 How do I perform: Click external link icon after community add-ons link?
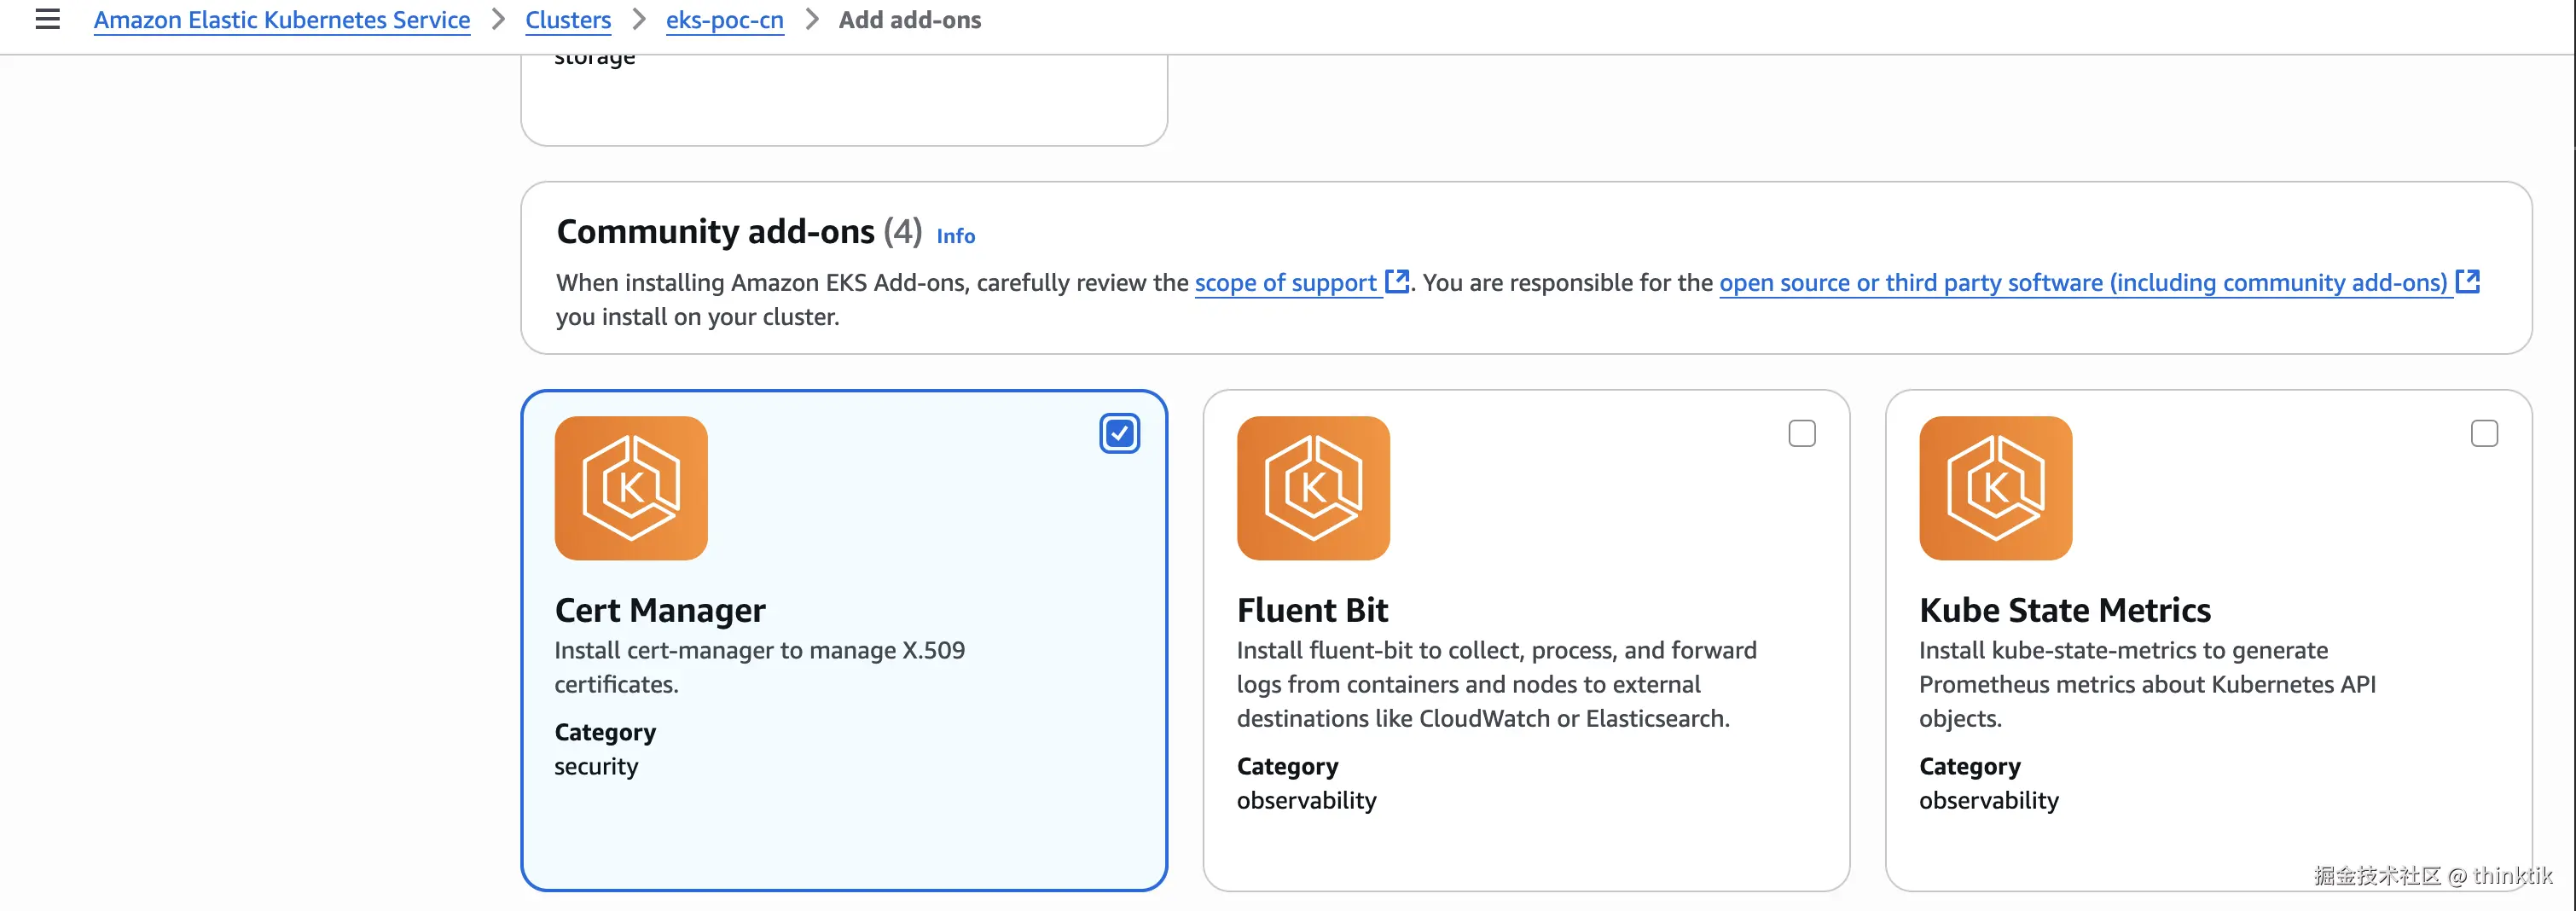point(2467,282)
